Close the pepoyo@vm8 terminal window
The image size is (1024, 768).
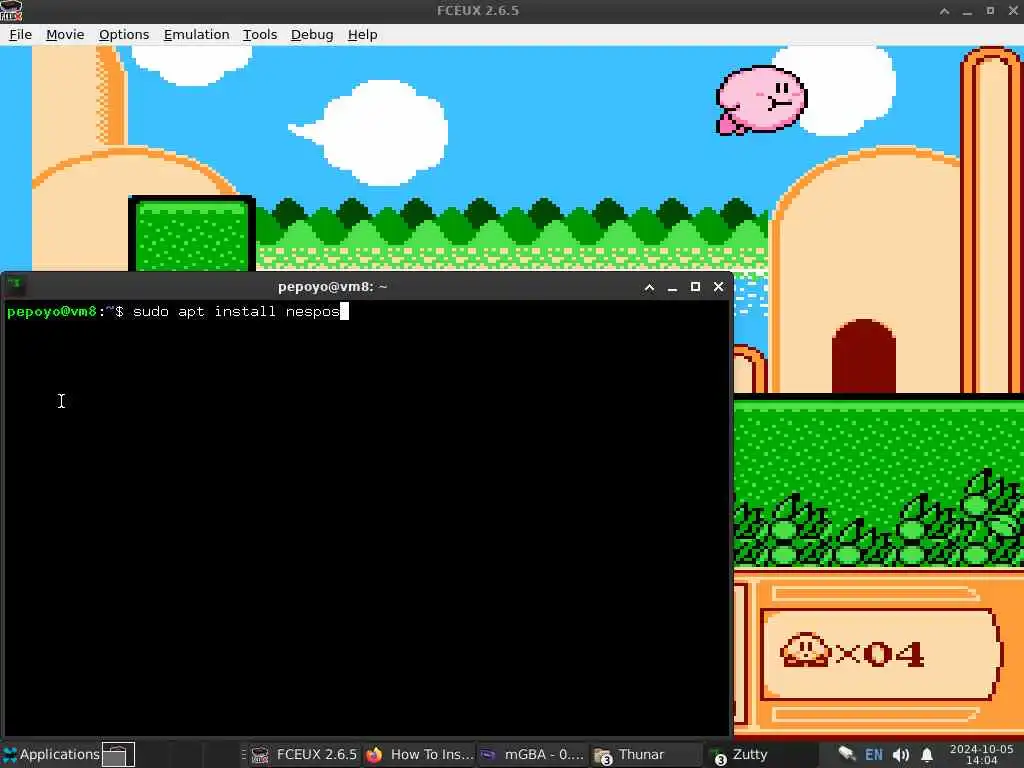click(x=718, y=287)
